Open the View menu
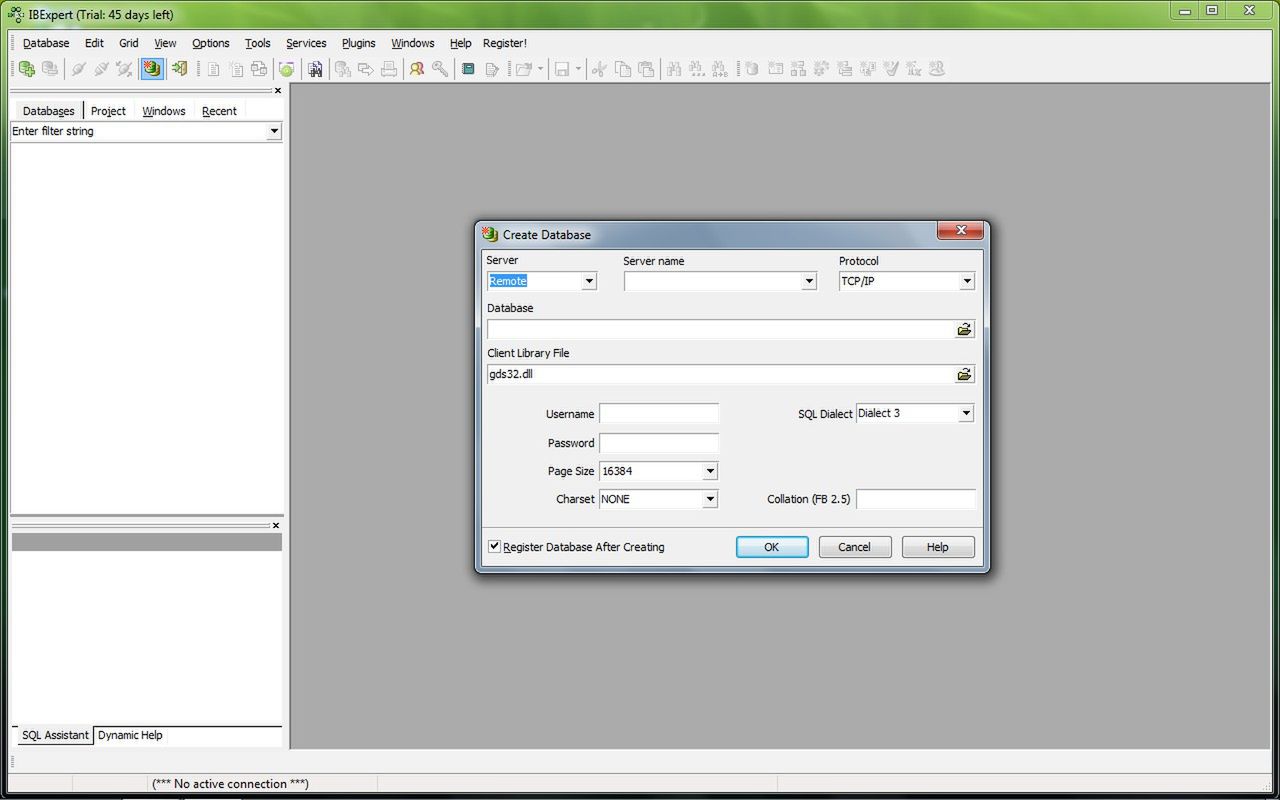Screen dimensions: 1280x800 point(165,43)
